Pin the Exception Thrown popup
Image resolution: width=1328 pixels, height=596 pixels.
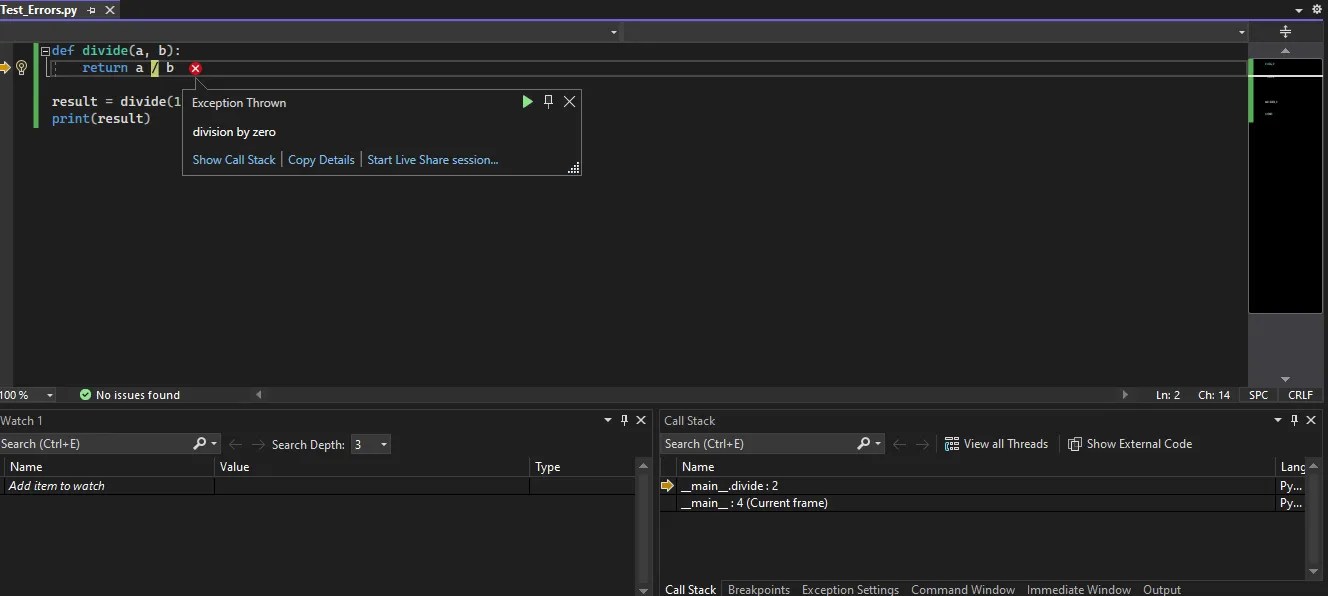pyautogui.click(x=548, y=101)
